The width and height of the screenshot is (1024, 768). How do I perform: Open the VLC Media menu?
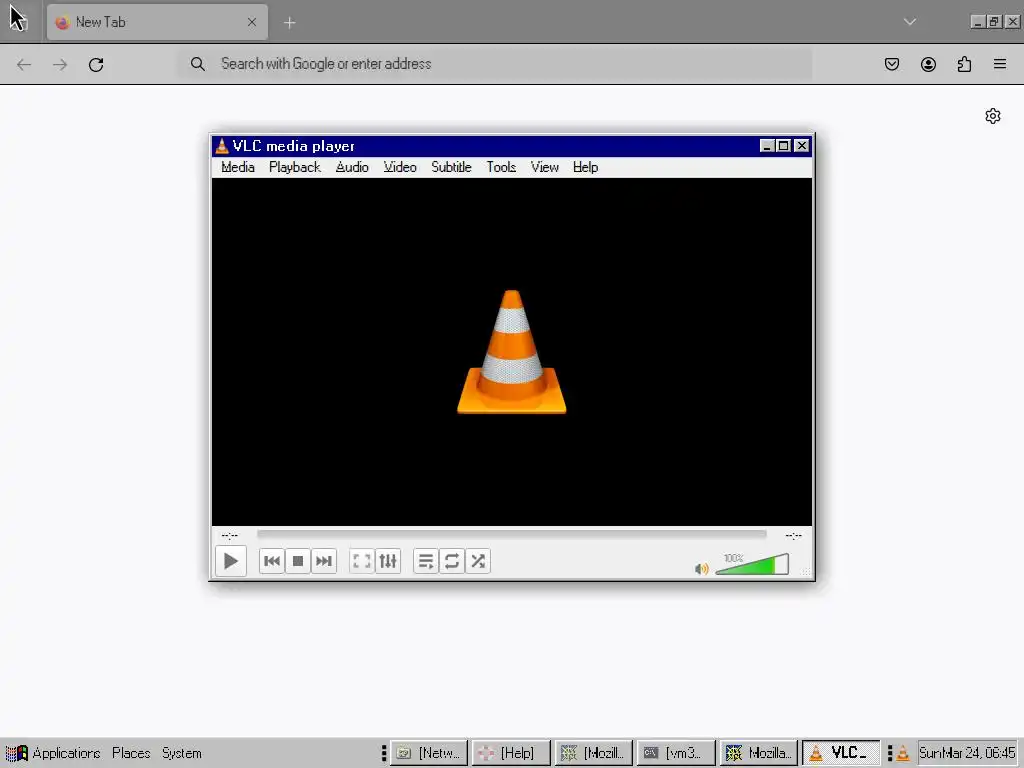[238, 167]
